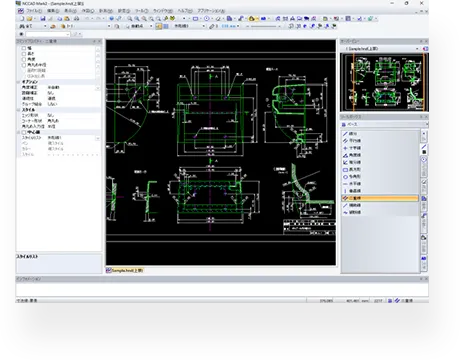
Task: Click the clock-shaped circle tool icon
Action: click(207, 19)
